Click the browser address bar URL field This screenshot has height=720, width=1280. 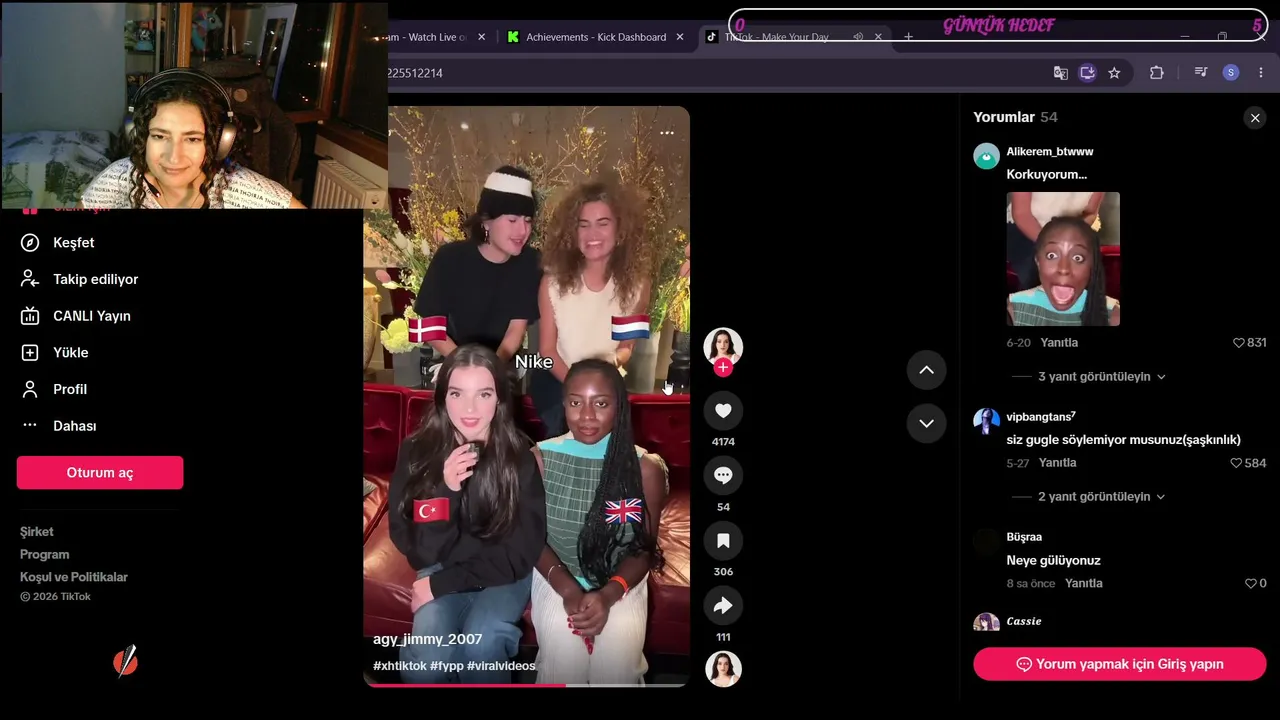pyautogui.click(x=714, y=73)
